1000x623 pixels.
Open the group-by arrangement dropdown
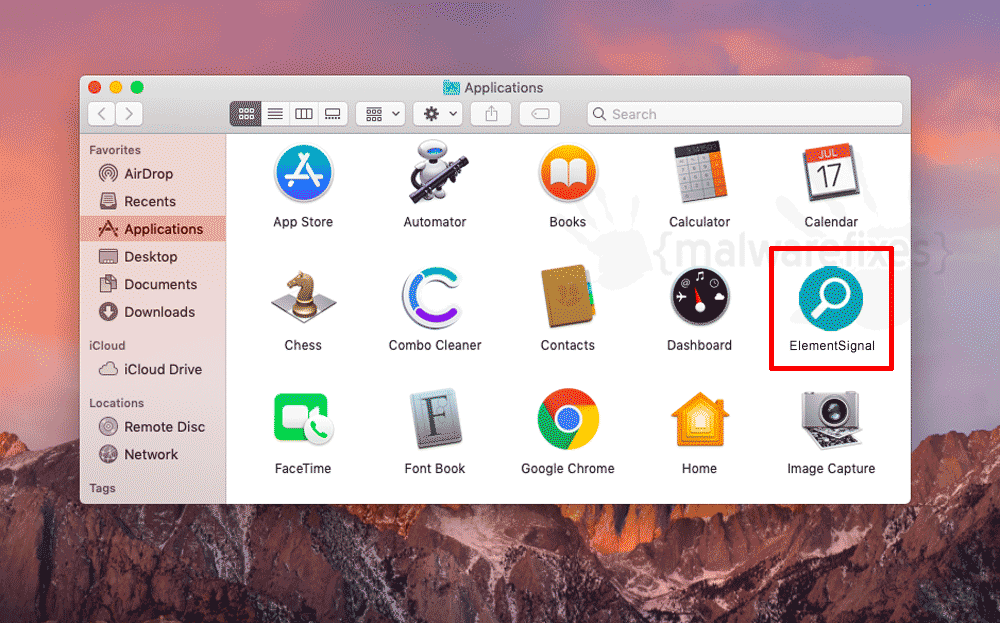point(381,114)
